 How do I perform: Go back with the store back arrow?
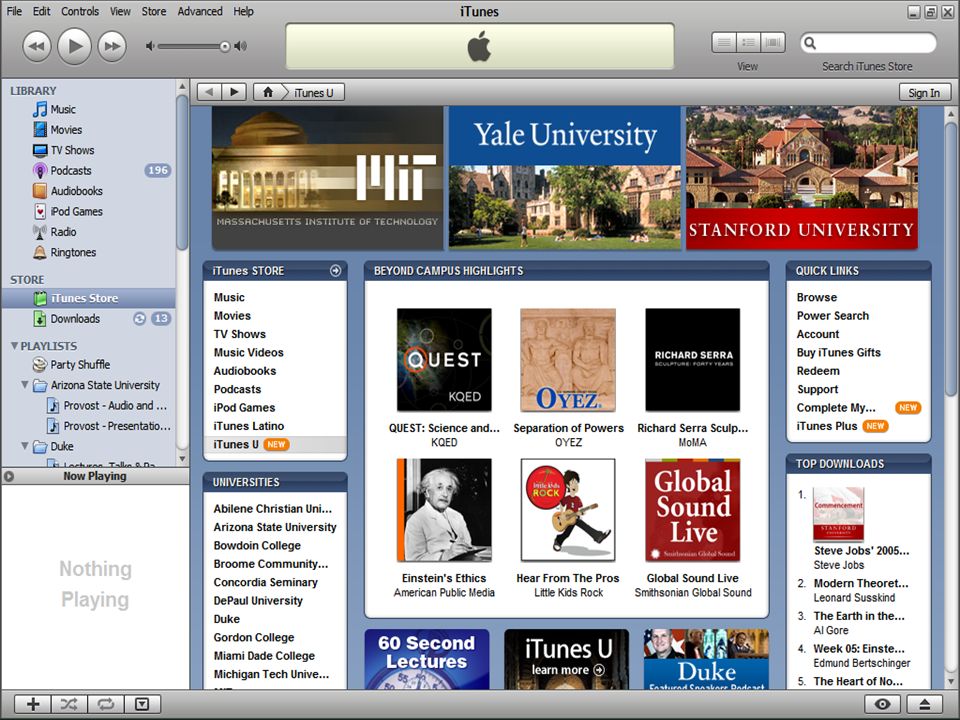pyautogui.click(x=209, y=92)
